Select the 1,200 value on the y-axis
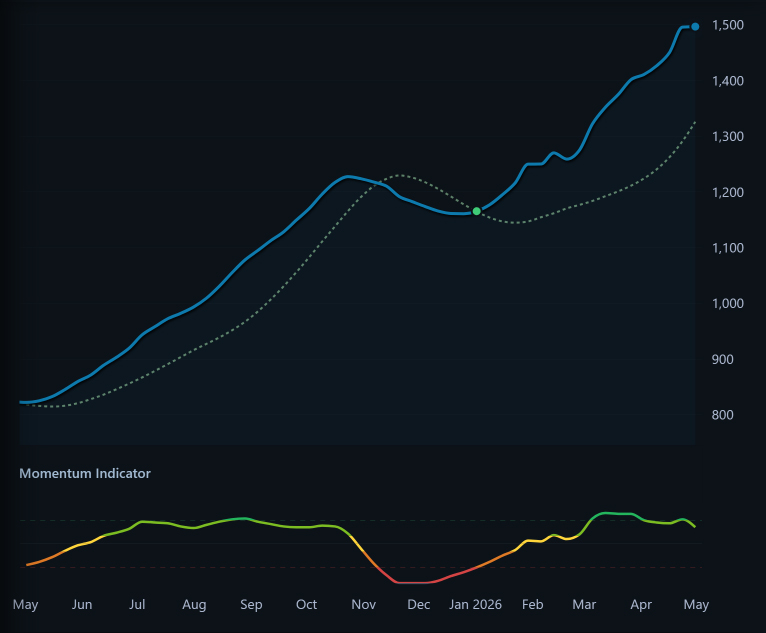The width and height of the screenshot is (766, 633). click(727, 192)
